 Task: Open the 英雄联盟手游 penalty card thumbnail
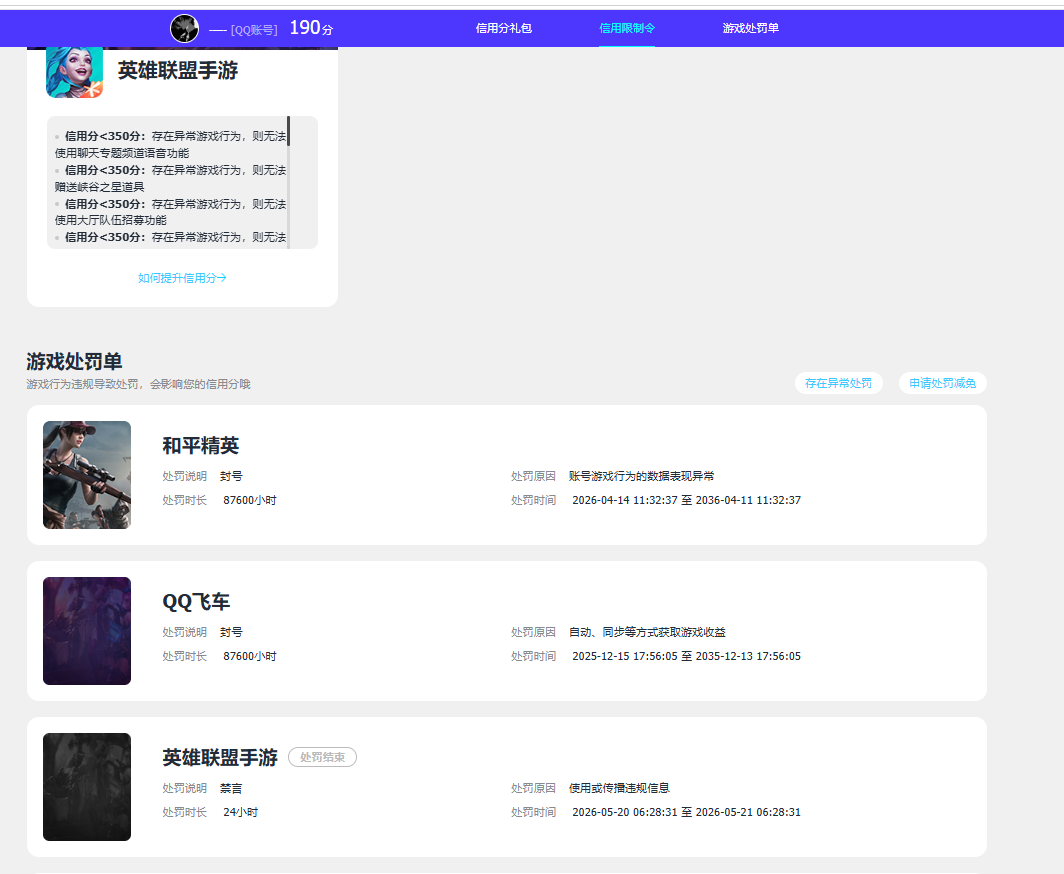click(87, 787)
